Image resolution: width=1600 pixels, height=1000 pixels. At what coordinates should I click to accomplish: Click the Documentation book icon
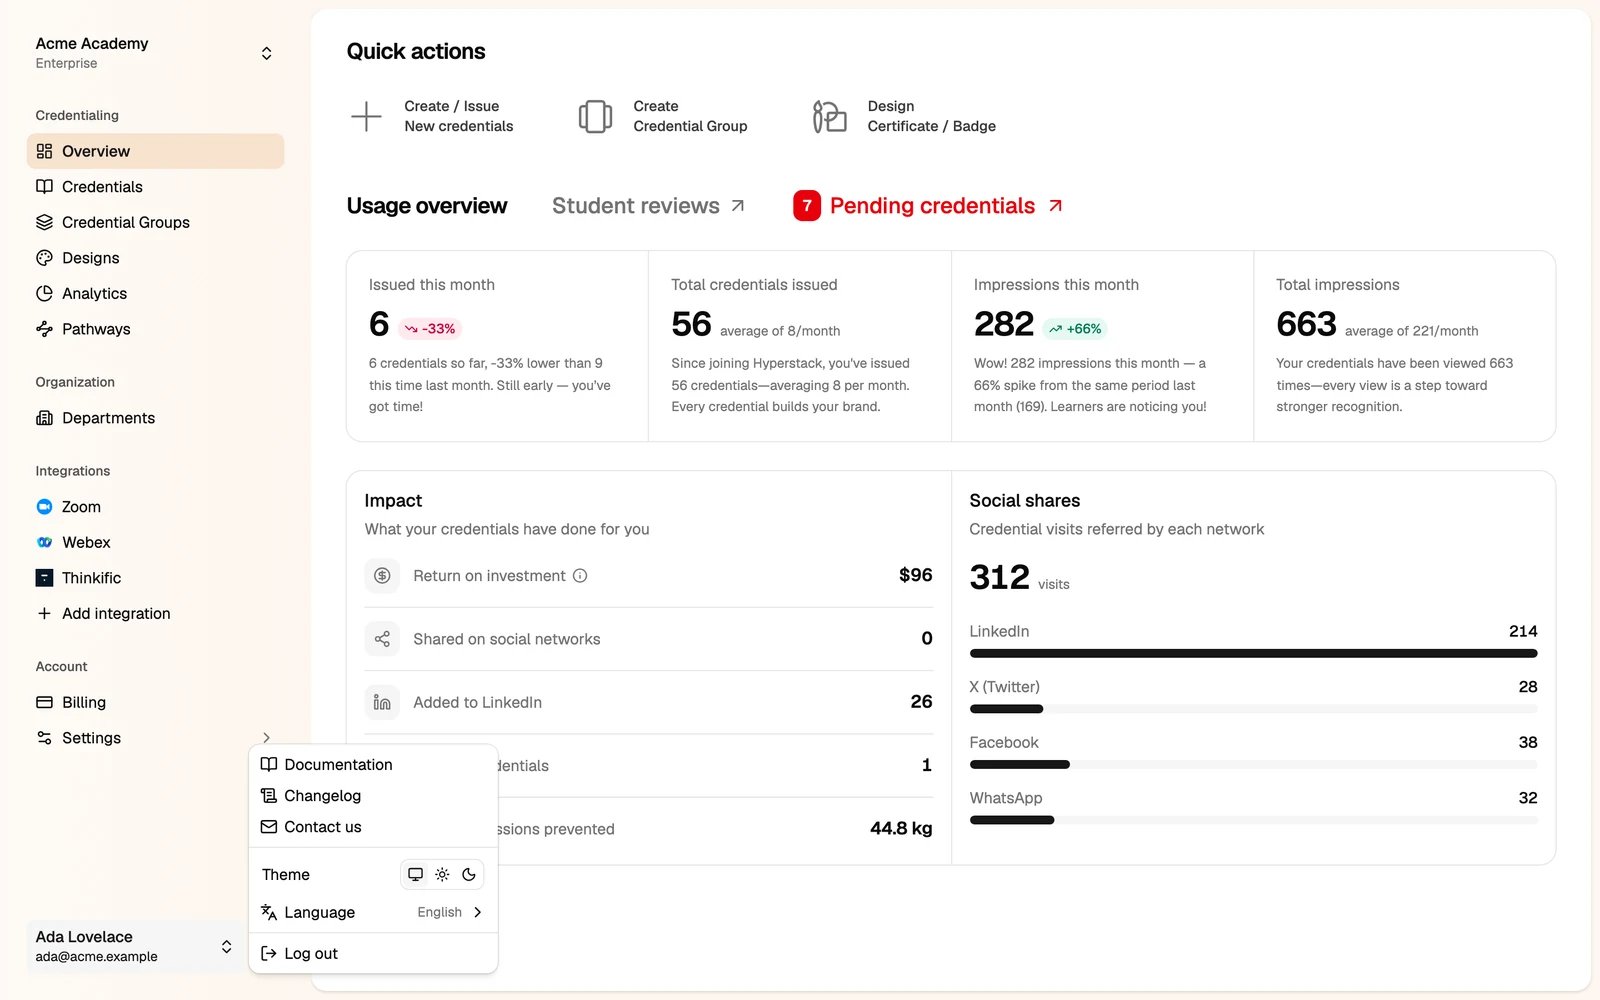(269, 764)
